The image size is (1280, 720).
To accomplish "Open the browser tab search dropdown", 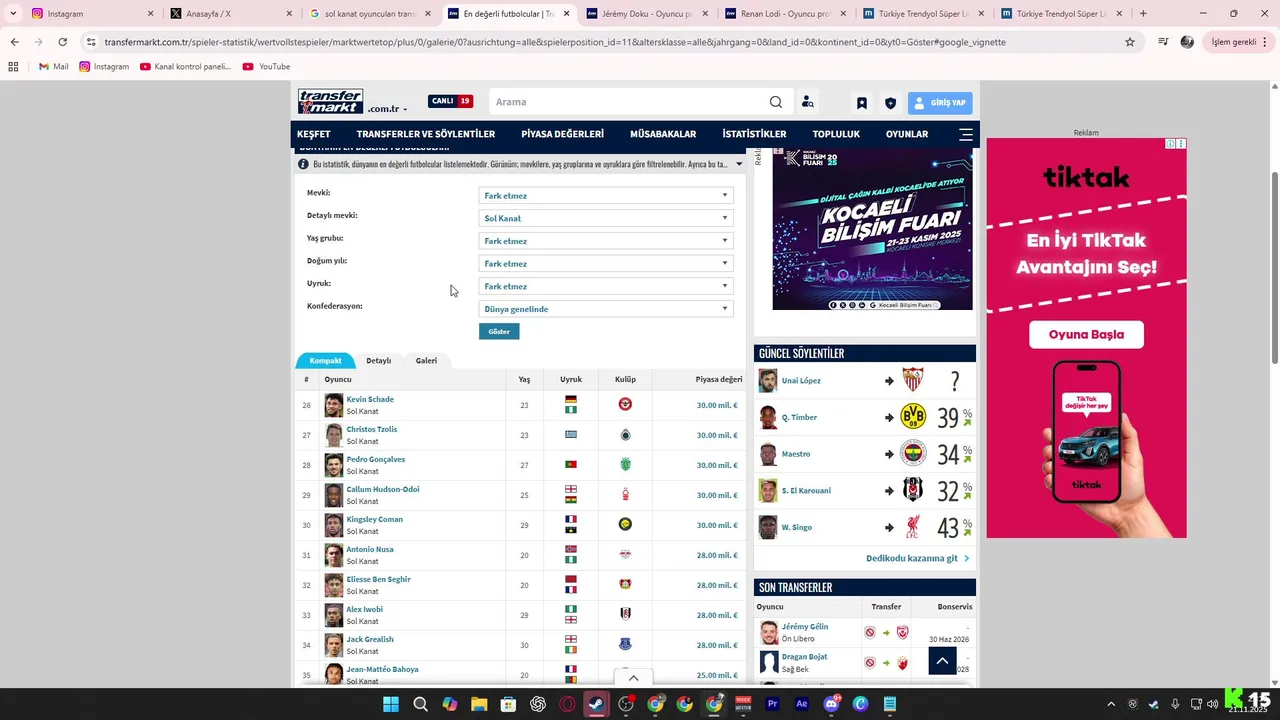I will coord(13,13).
